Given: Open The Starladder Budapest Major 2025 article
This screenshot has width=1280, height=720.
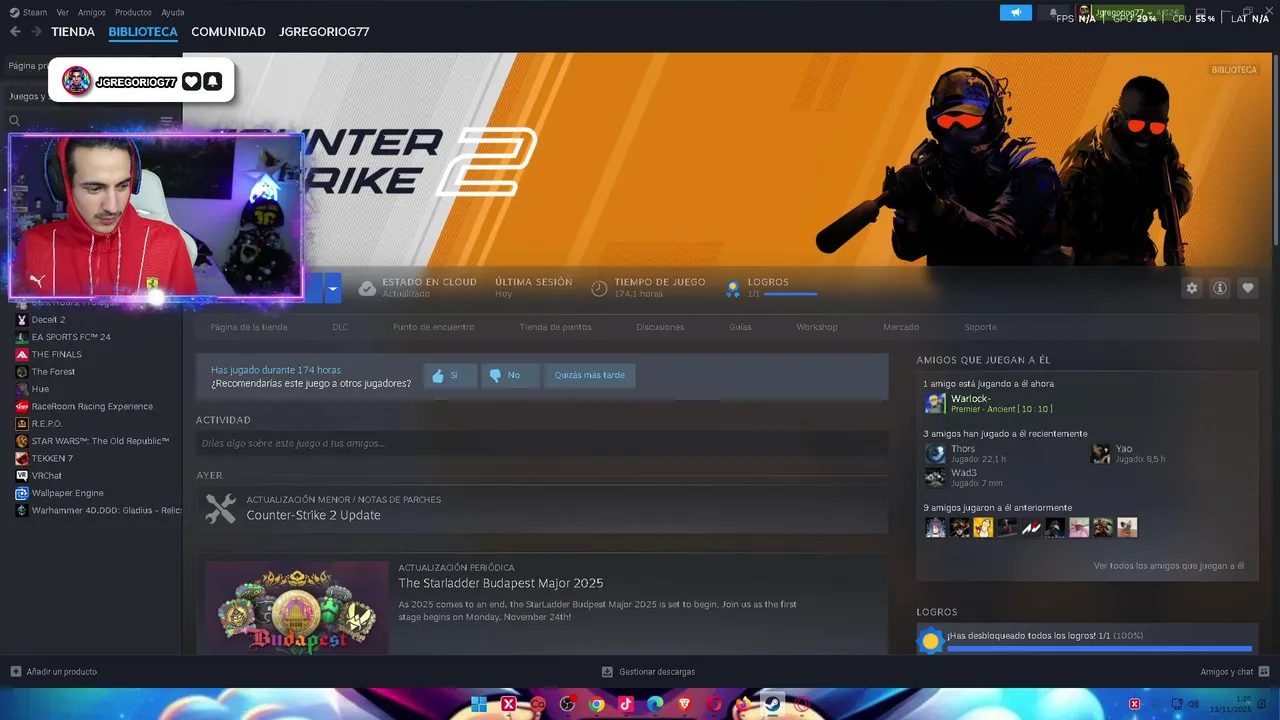Looking at the screenshot, I should coord(501,583).
